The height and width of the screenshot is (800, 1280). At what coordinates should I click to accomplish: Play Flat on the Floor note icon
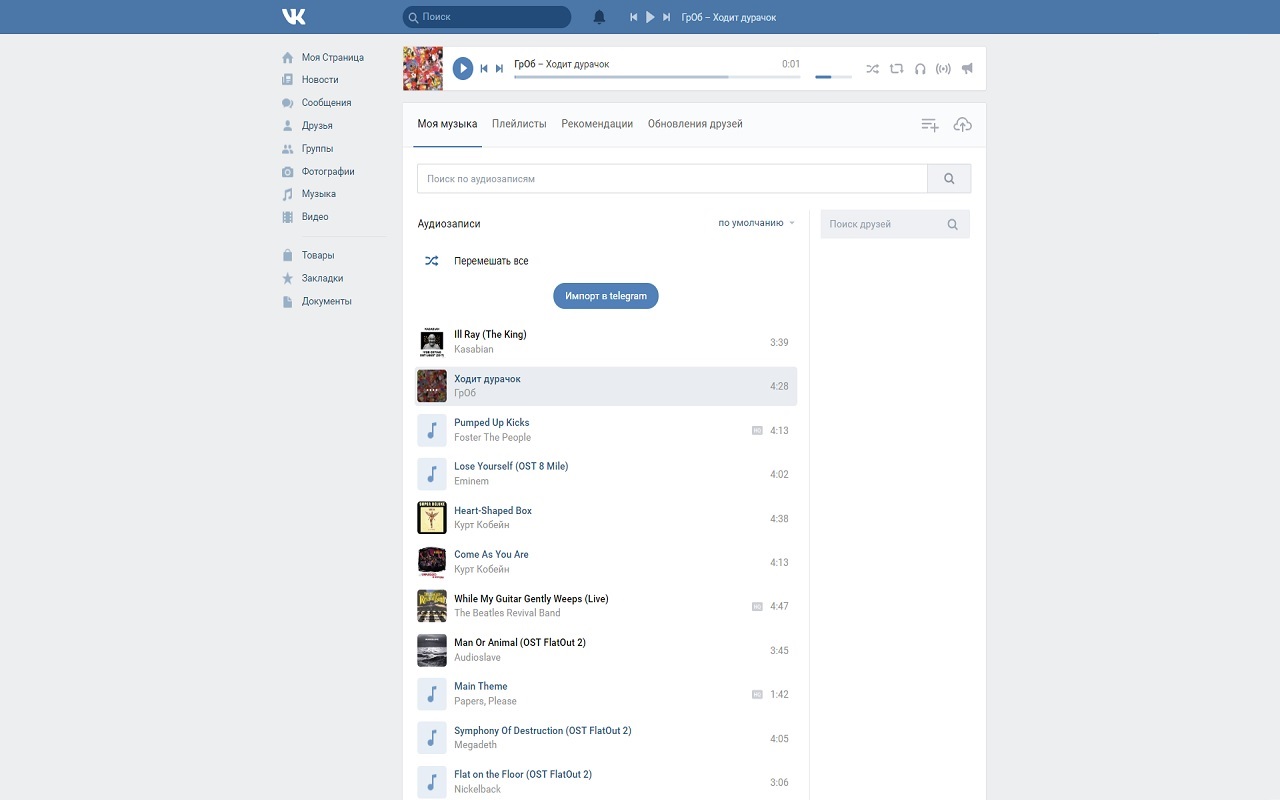(432, 782)
